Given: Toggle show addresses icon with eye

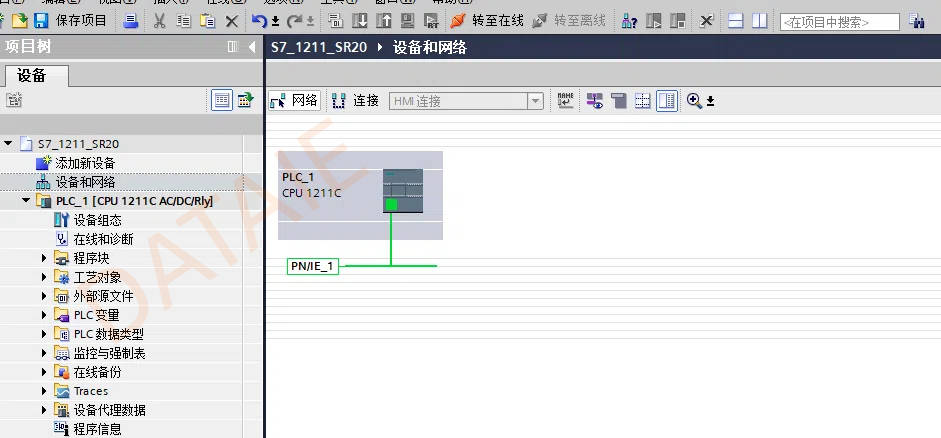Looking at the screenshot, I should (x=595, y=101).
